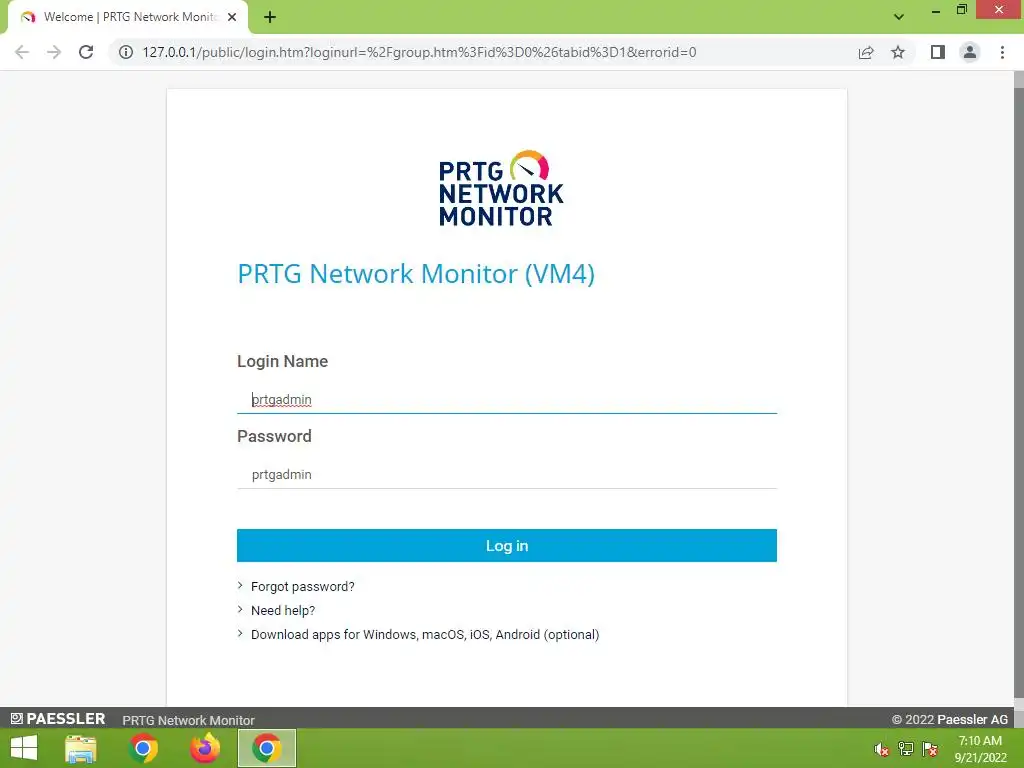Open the Windows Start menu
This screenshot has height=768, width=1024.
click(x=24, y=748)
